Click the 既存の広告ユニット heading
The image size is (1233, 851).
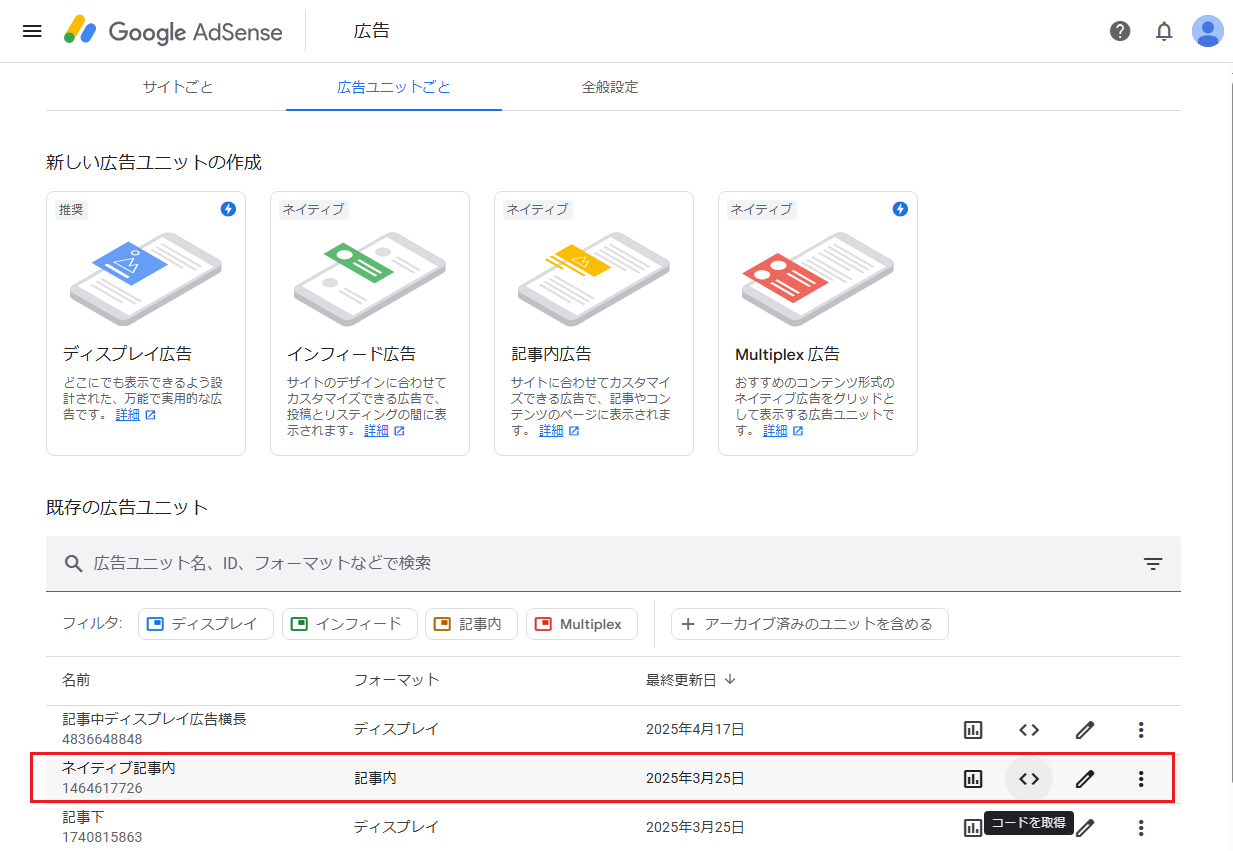pos(127,508)
